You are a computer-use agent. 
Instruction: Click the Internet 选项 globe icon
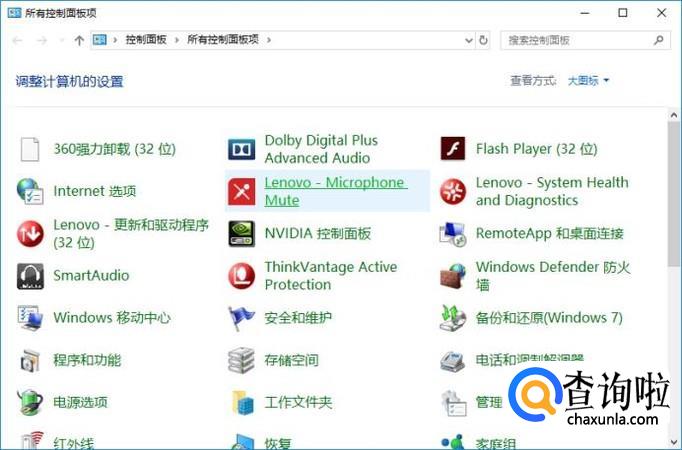[30, 191]
